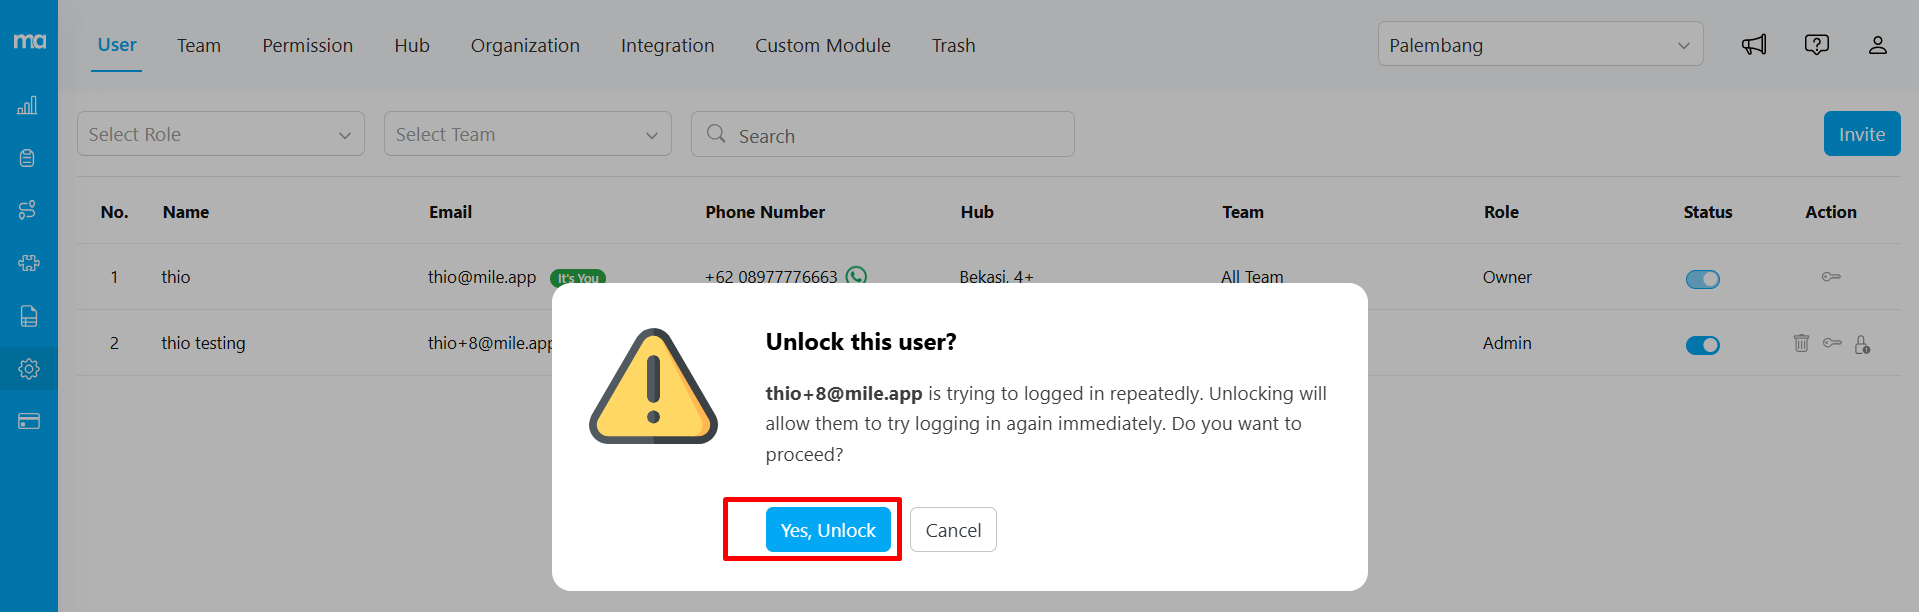Open the help question mark icon

[x=1816, y=45]
